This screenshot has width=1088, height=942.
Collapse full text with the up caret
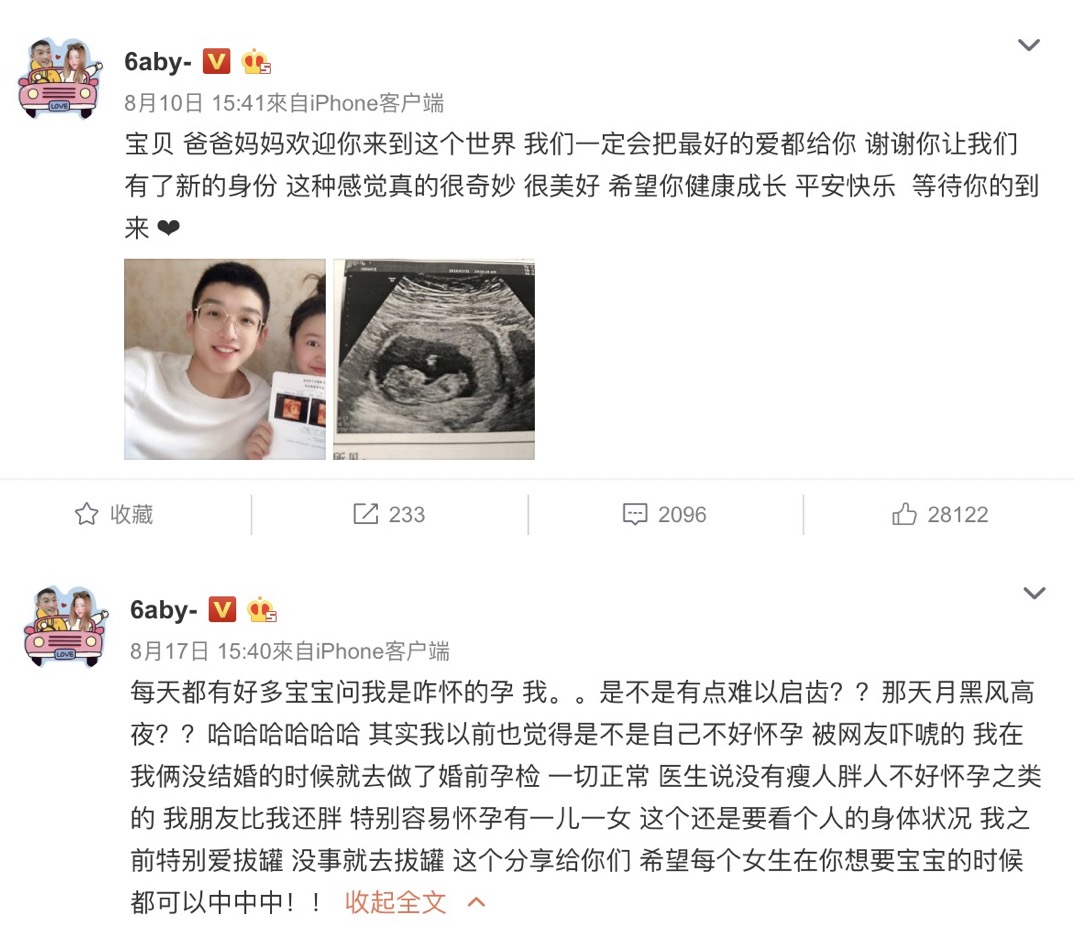click(x=477, y=902)
